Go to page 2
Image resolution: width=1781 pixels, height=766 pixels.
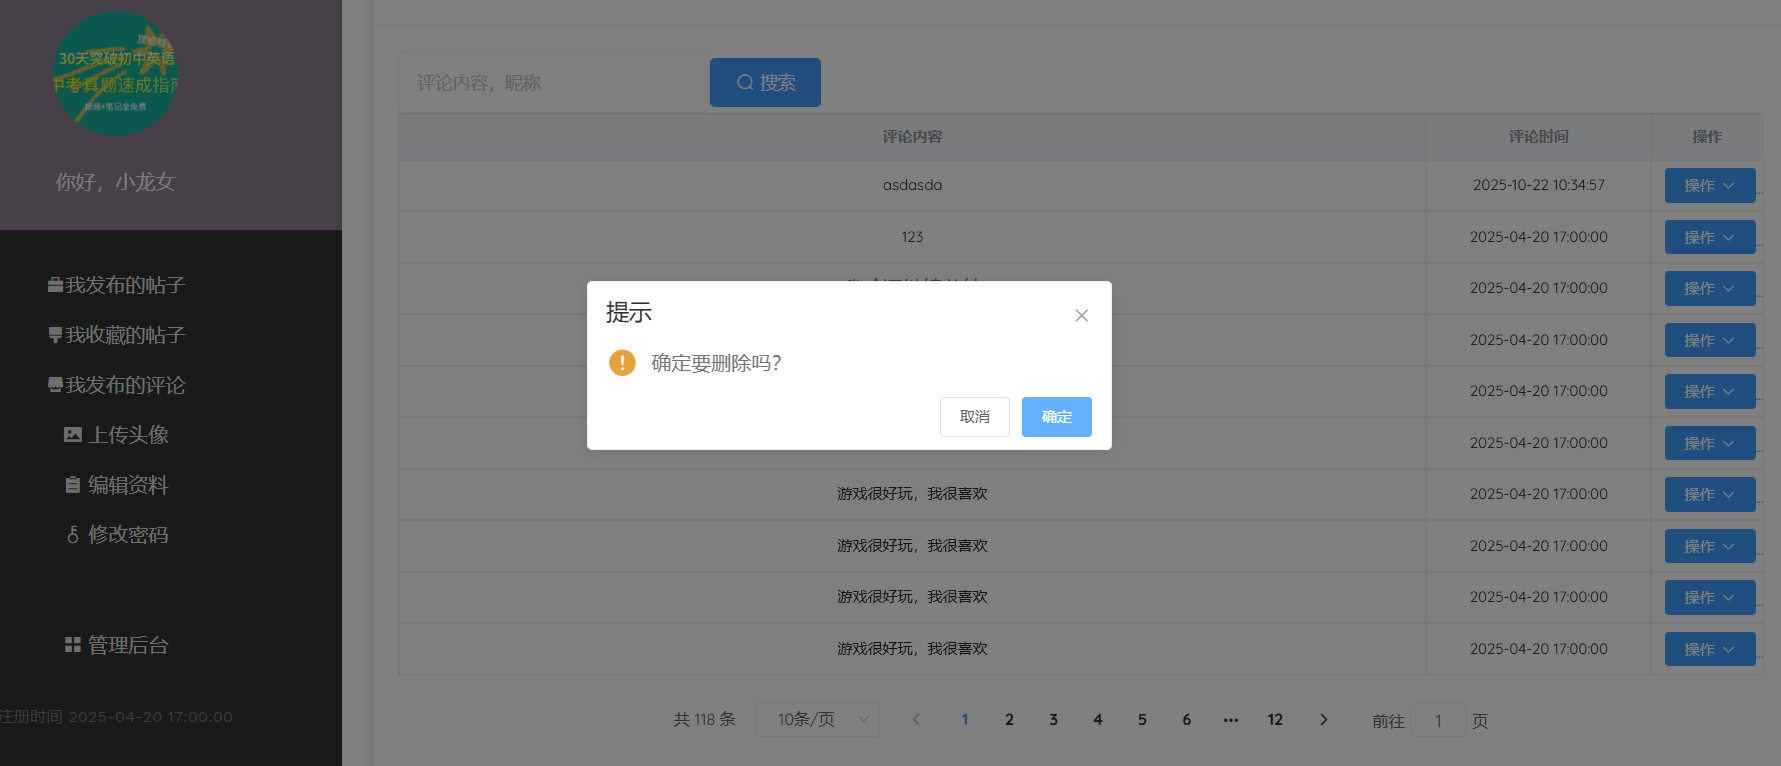coord(1009,719)
